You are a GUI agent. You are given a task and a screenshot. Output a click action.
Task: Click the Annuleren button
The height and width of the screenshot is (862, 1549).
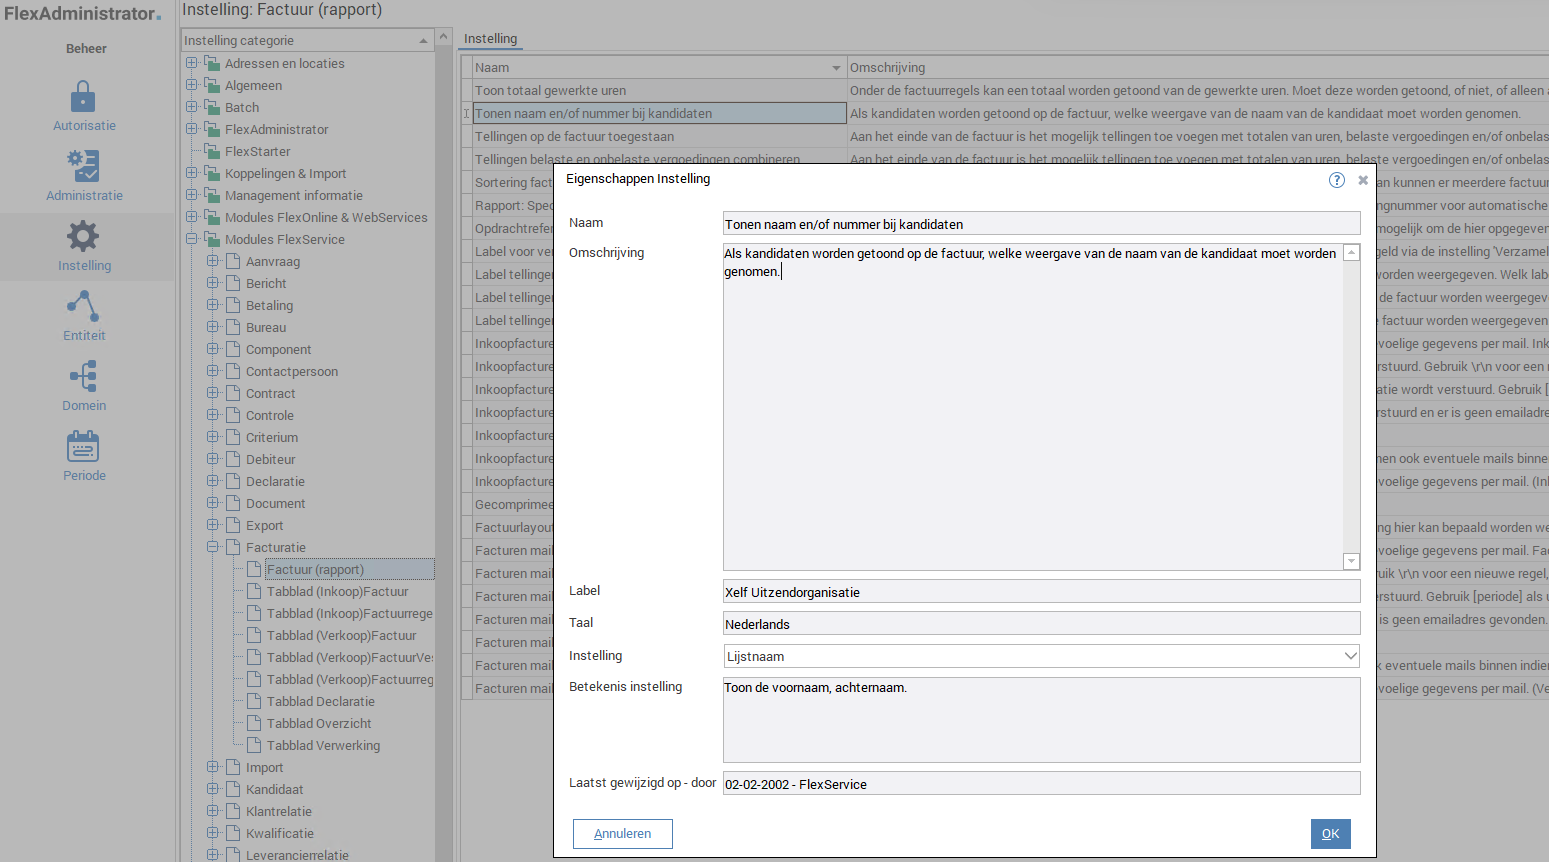pos(622,834)
